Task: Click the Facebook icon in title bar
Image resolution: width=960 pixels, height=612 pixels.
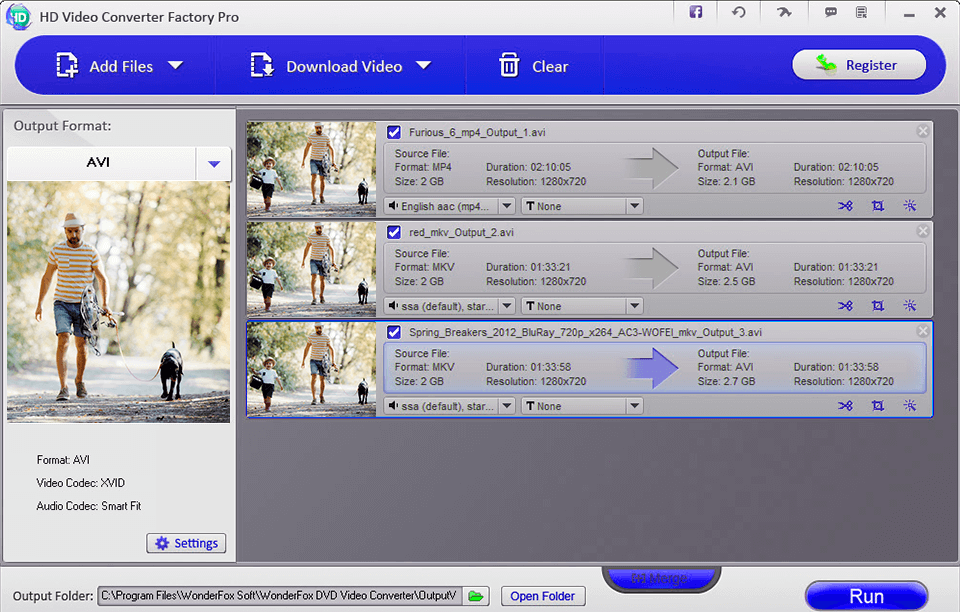Action: tap(695, 12)
